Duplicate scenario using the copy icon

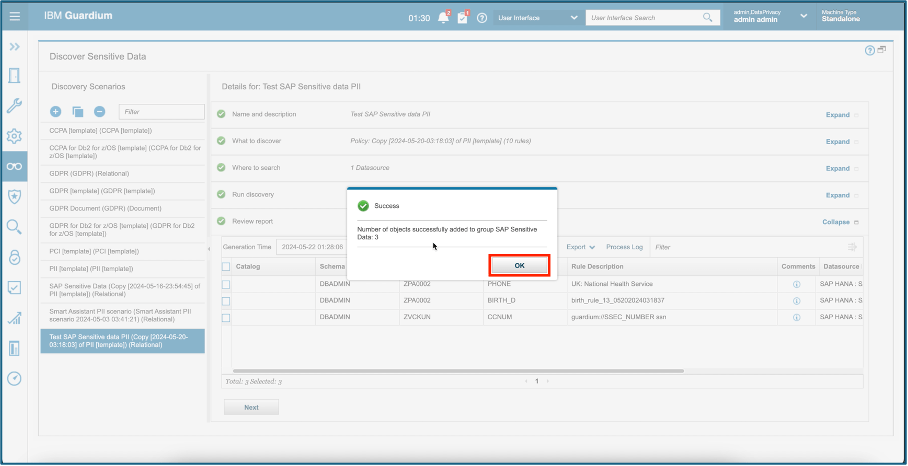78,112
